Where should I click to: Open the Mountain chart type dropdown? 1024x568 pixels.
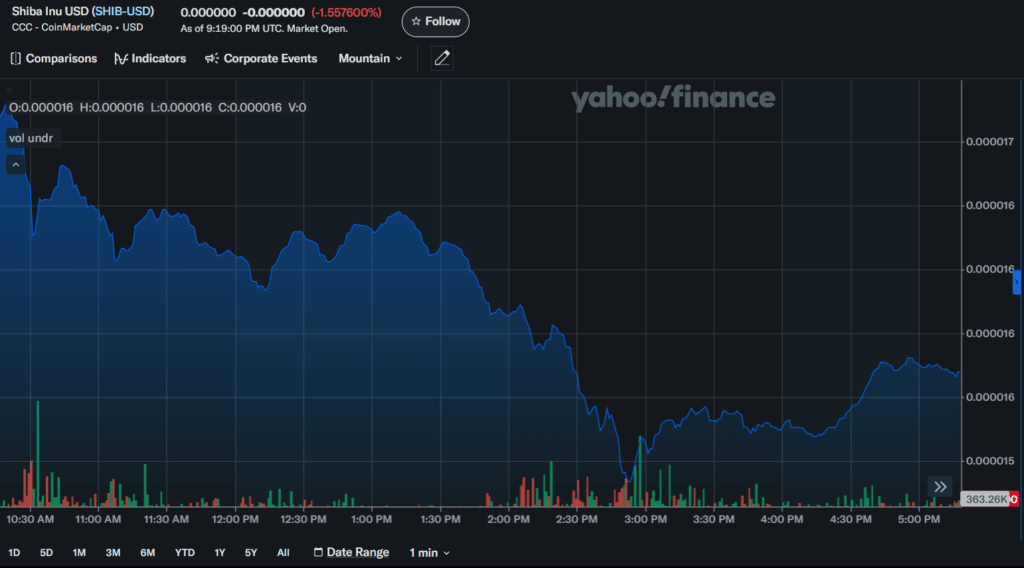[370, 59]
